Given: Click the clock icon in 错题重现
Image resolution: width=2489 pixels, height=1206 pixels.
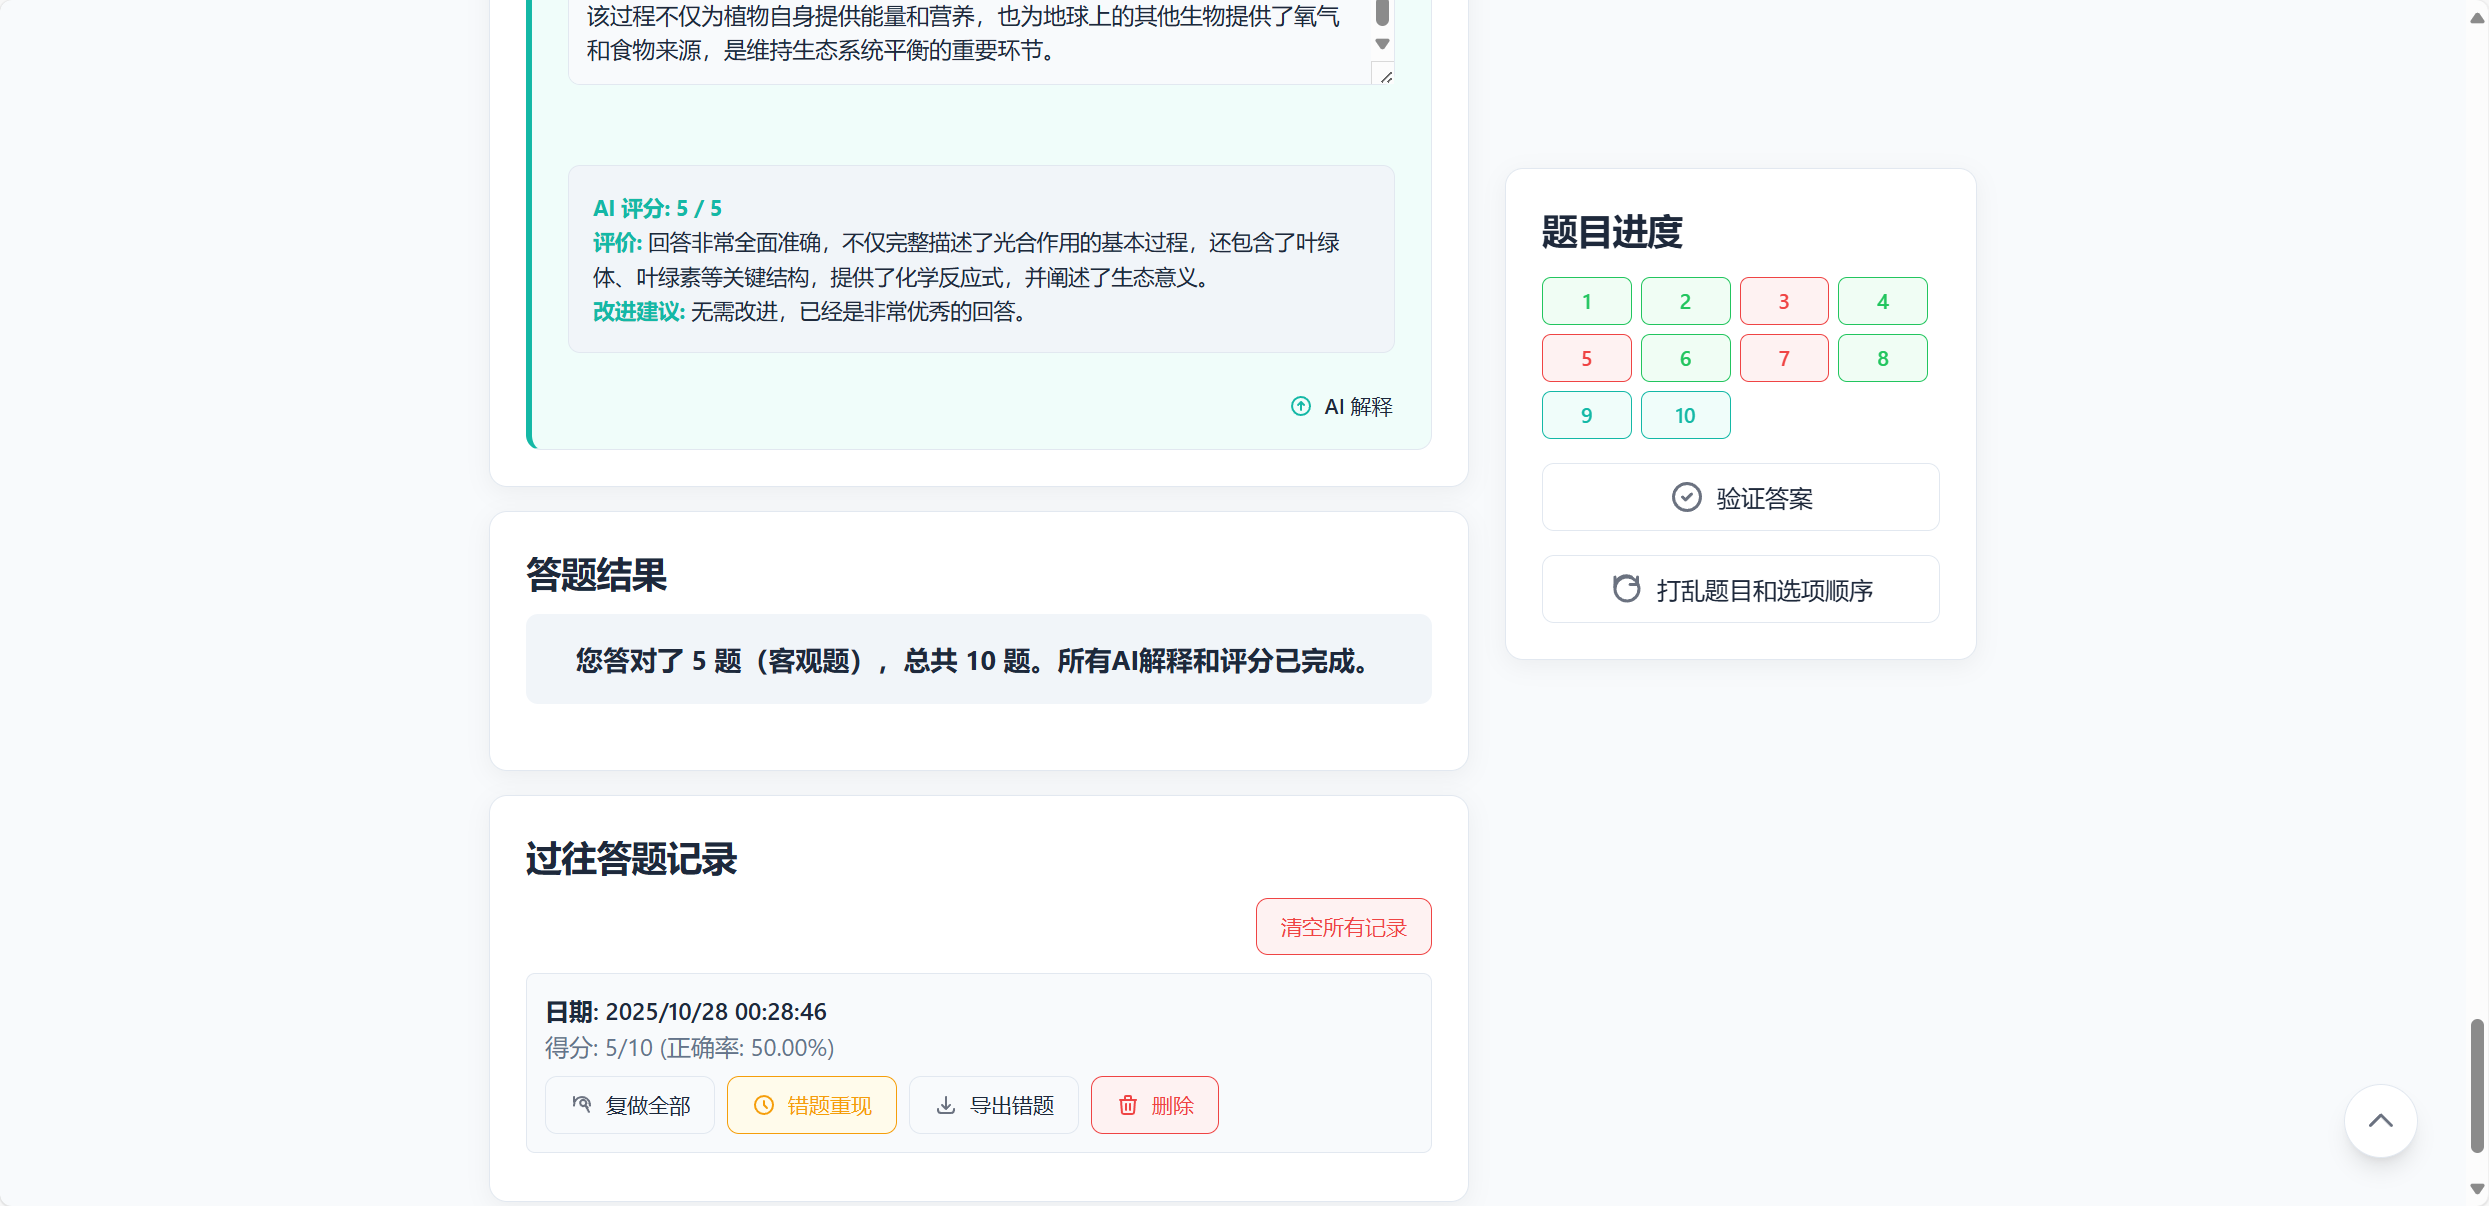Looking at the screenshot, I should pyautogui.click(x=764, y=1105).
